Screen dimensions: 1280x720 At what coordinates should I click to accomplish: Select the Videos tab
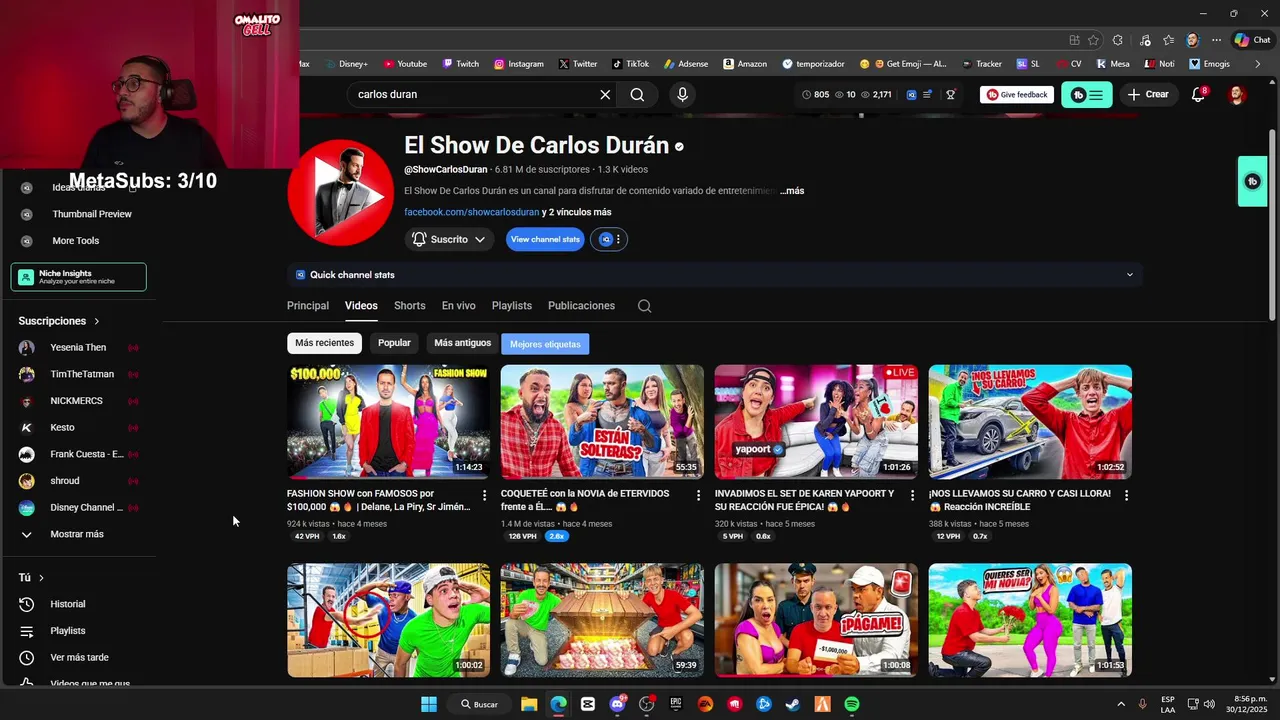pyautogui.click(x=361, y=306)
